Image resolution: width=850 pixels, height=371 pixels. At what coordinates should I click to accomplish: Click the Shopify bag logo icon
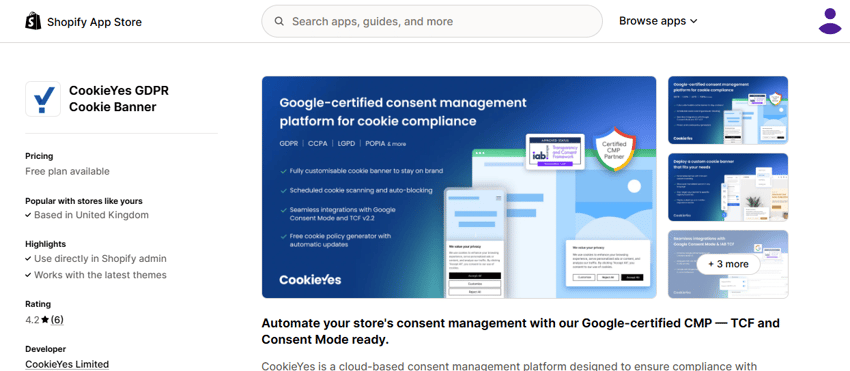[x=33, y=21]
